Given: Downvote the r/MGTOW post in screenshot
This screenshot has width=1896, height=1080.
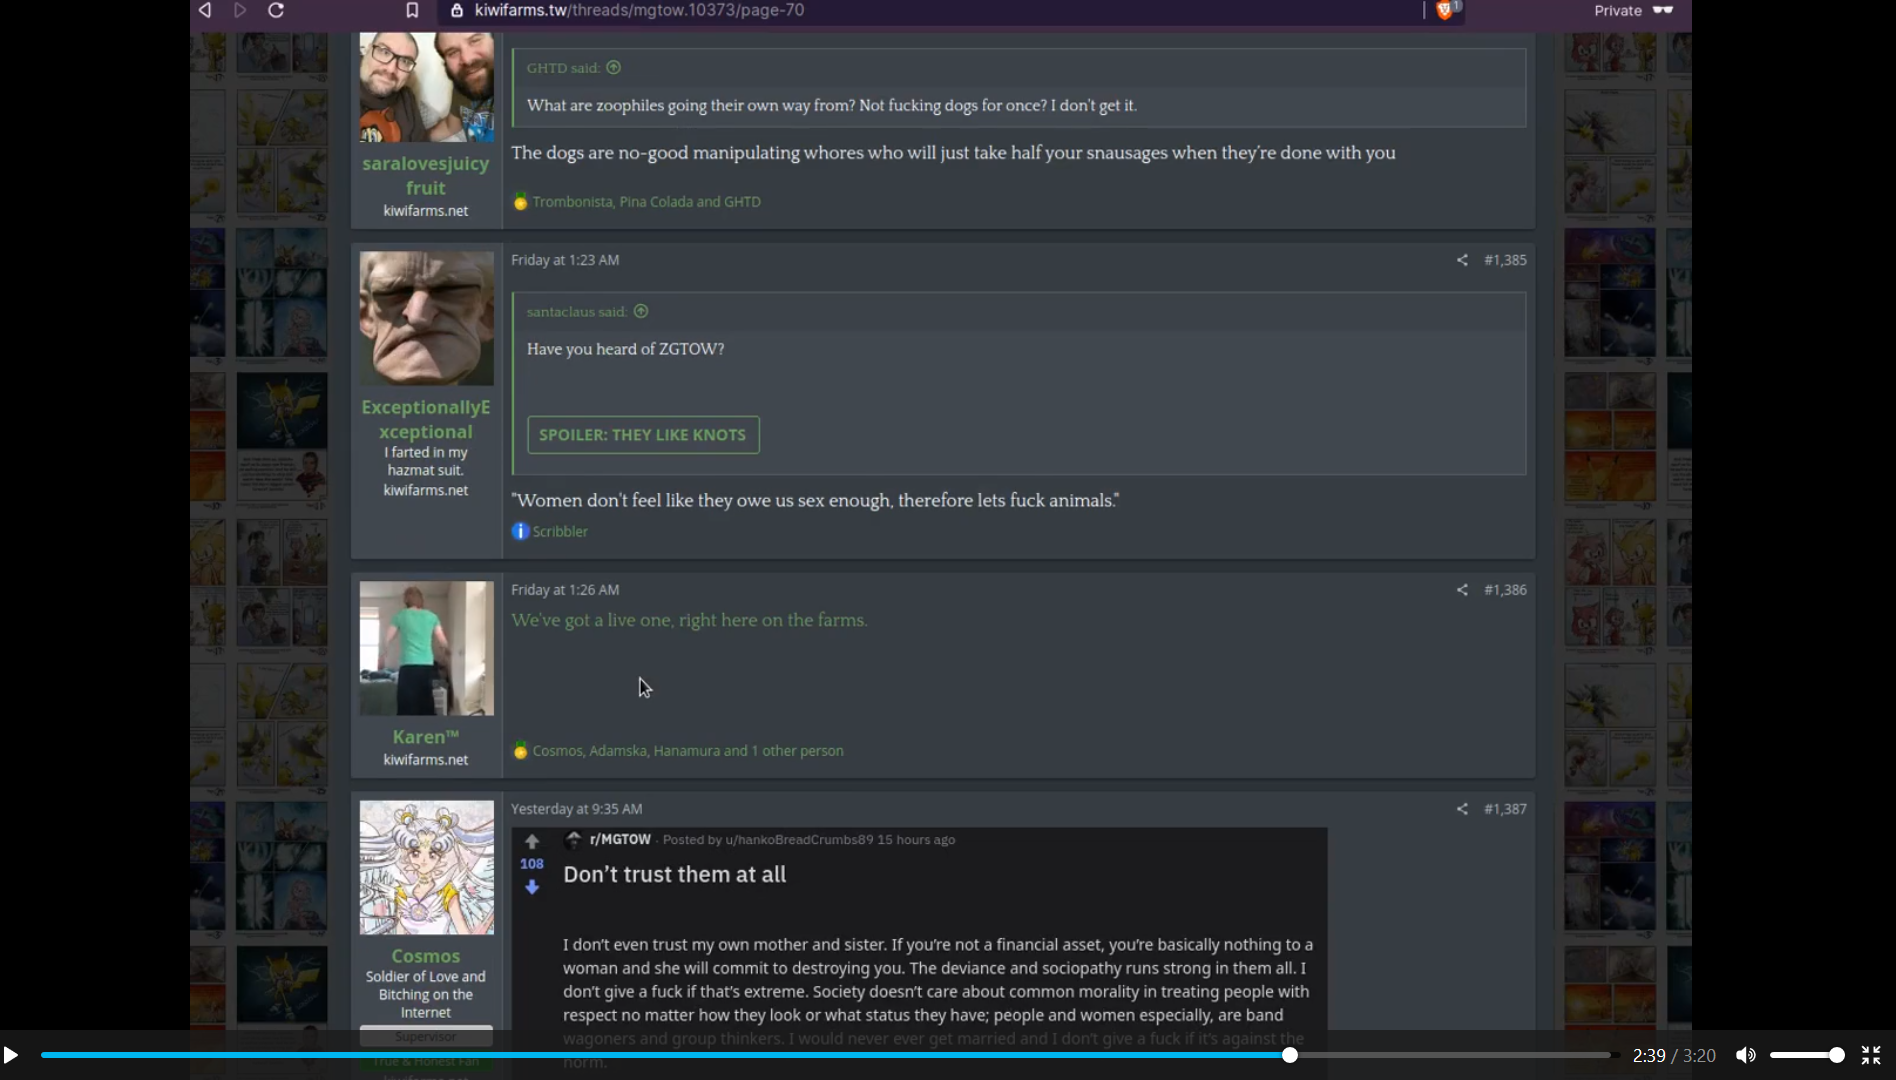Looking at the screenshot, I should pos(532,887).
